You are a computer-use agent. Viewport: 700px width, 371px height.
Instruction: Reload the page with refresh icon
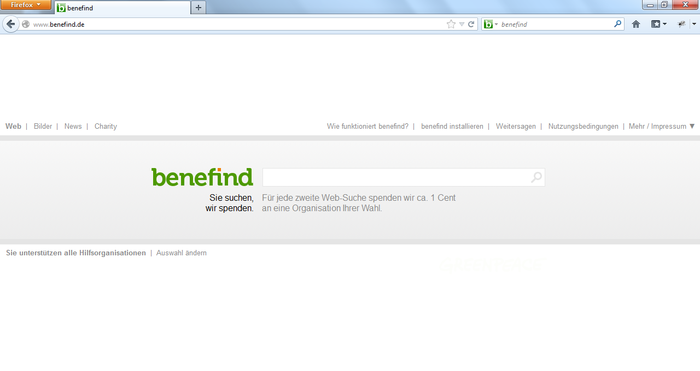point(471,24)
